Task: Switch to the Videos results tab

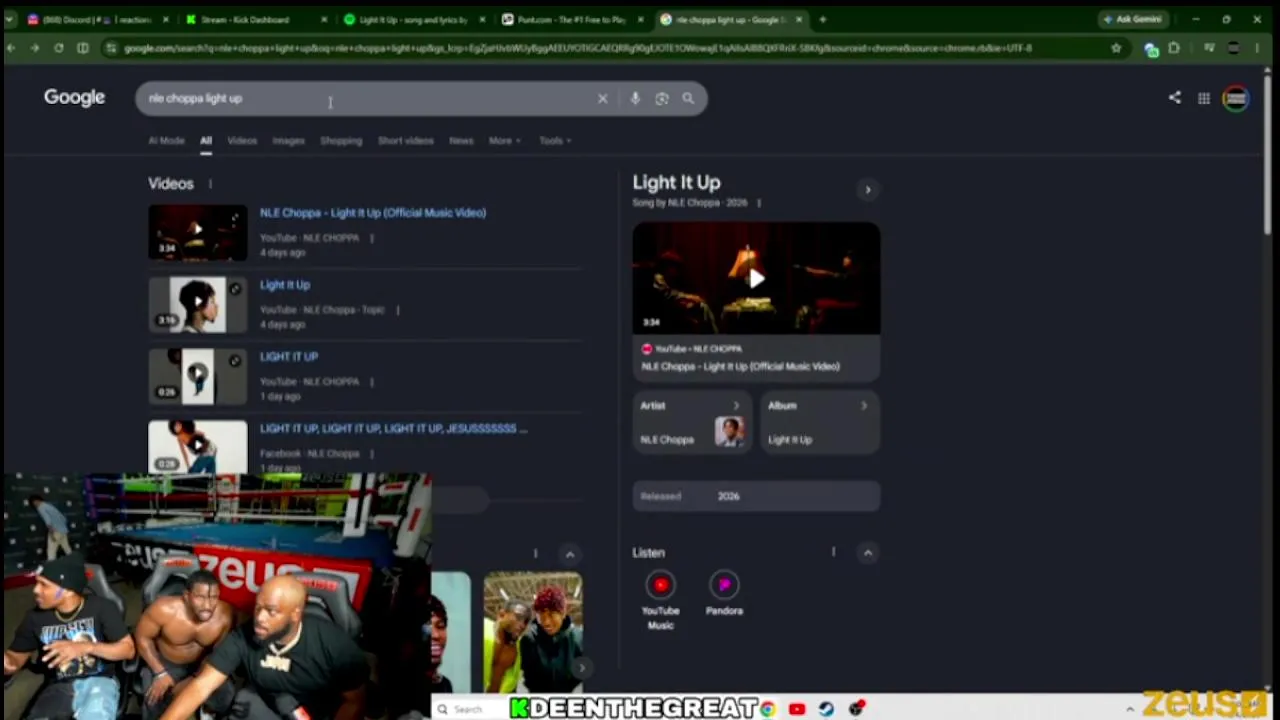Action: (x=242, y=141)
